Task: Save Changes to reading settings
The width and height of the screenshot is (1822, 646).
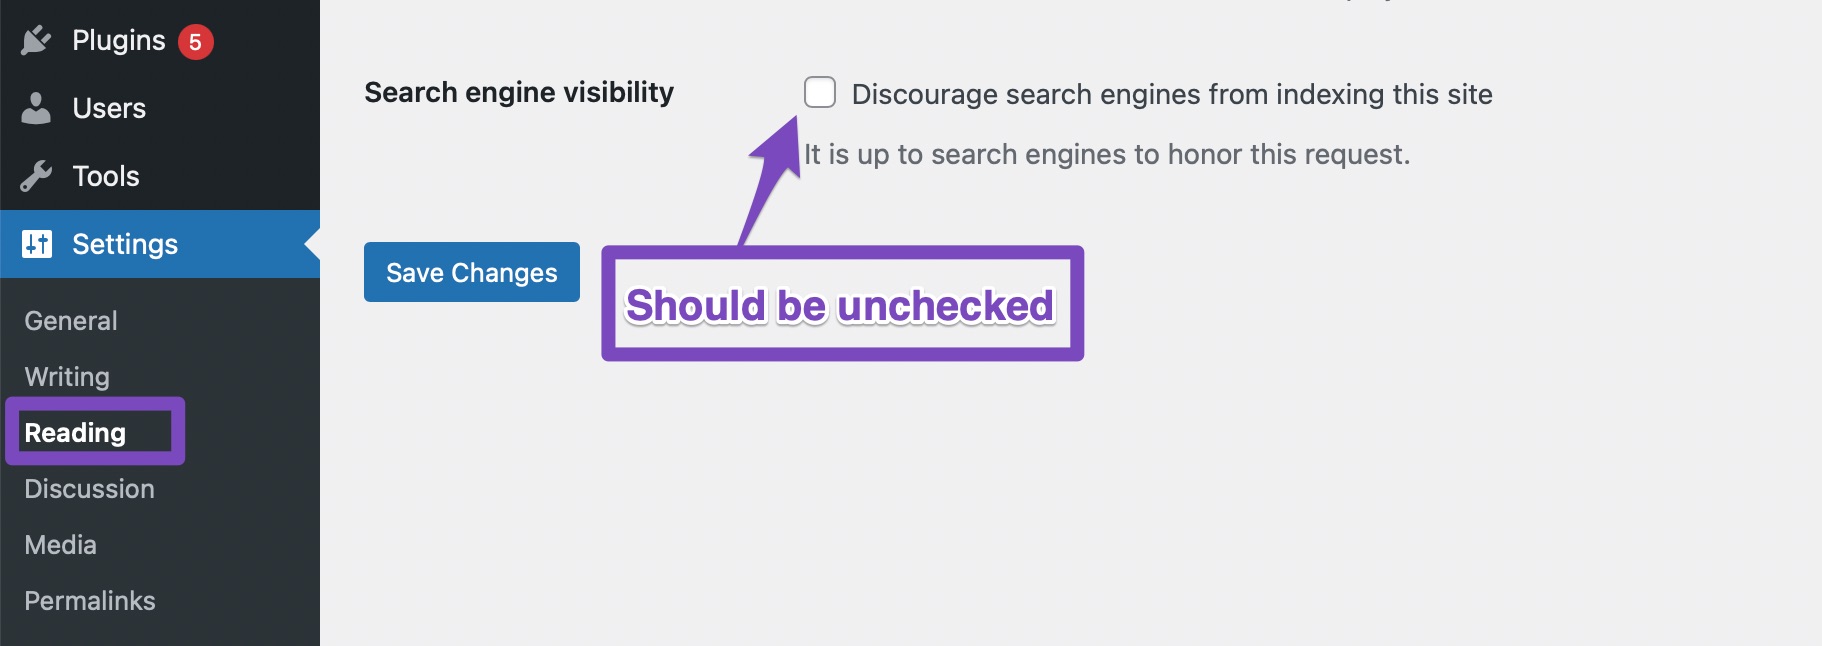Action: [472, 272]
